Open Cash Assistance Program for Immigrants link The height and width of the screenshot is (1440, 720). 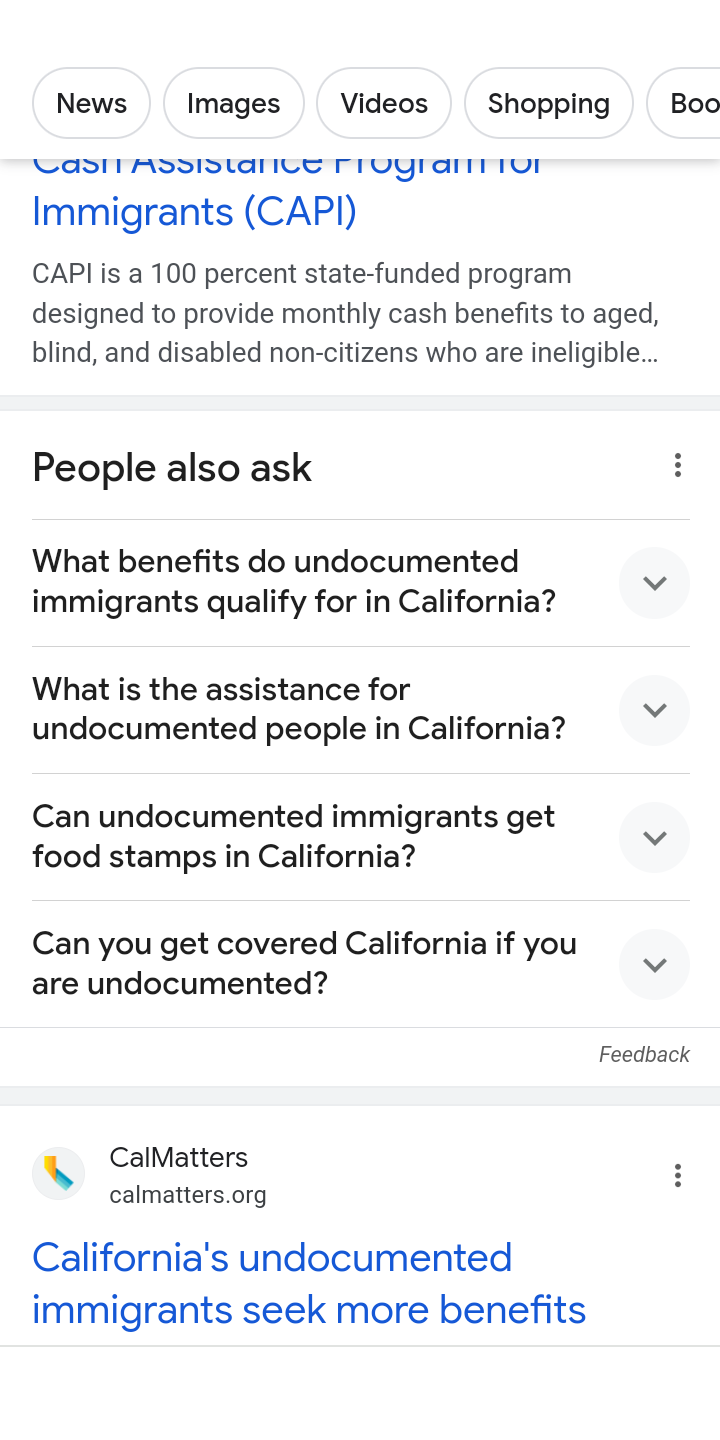pos(194,211)
